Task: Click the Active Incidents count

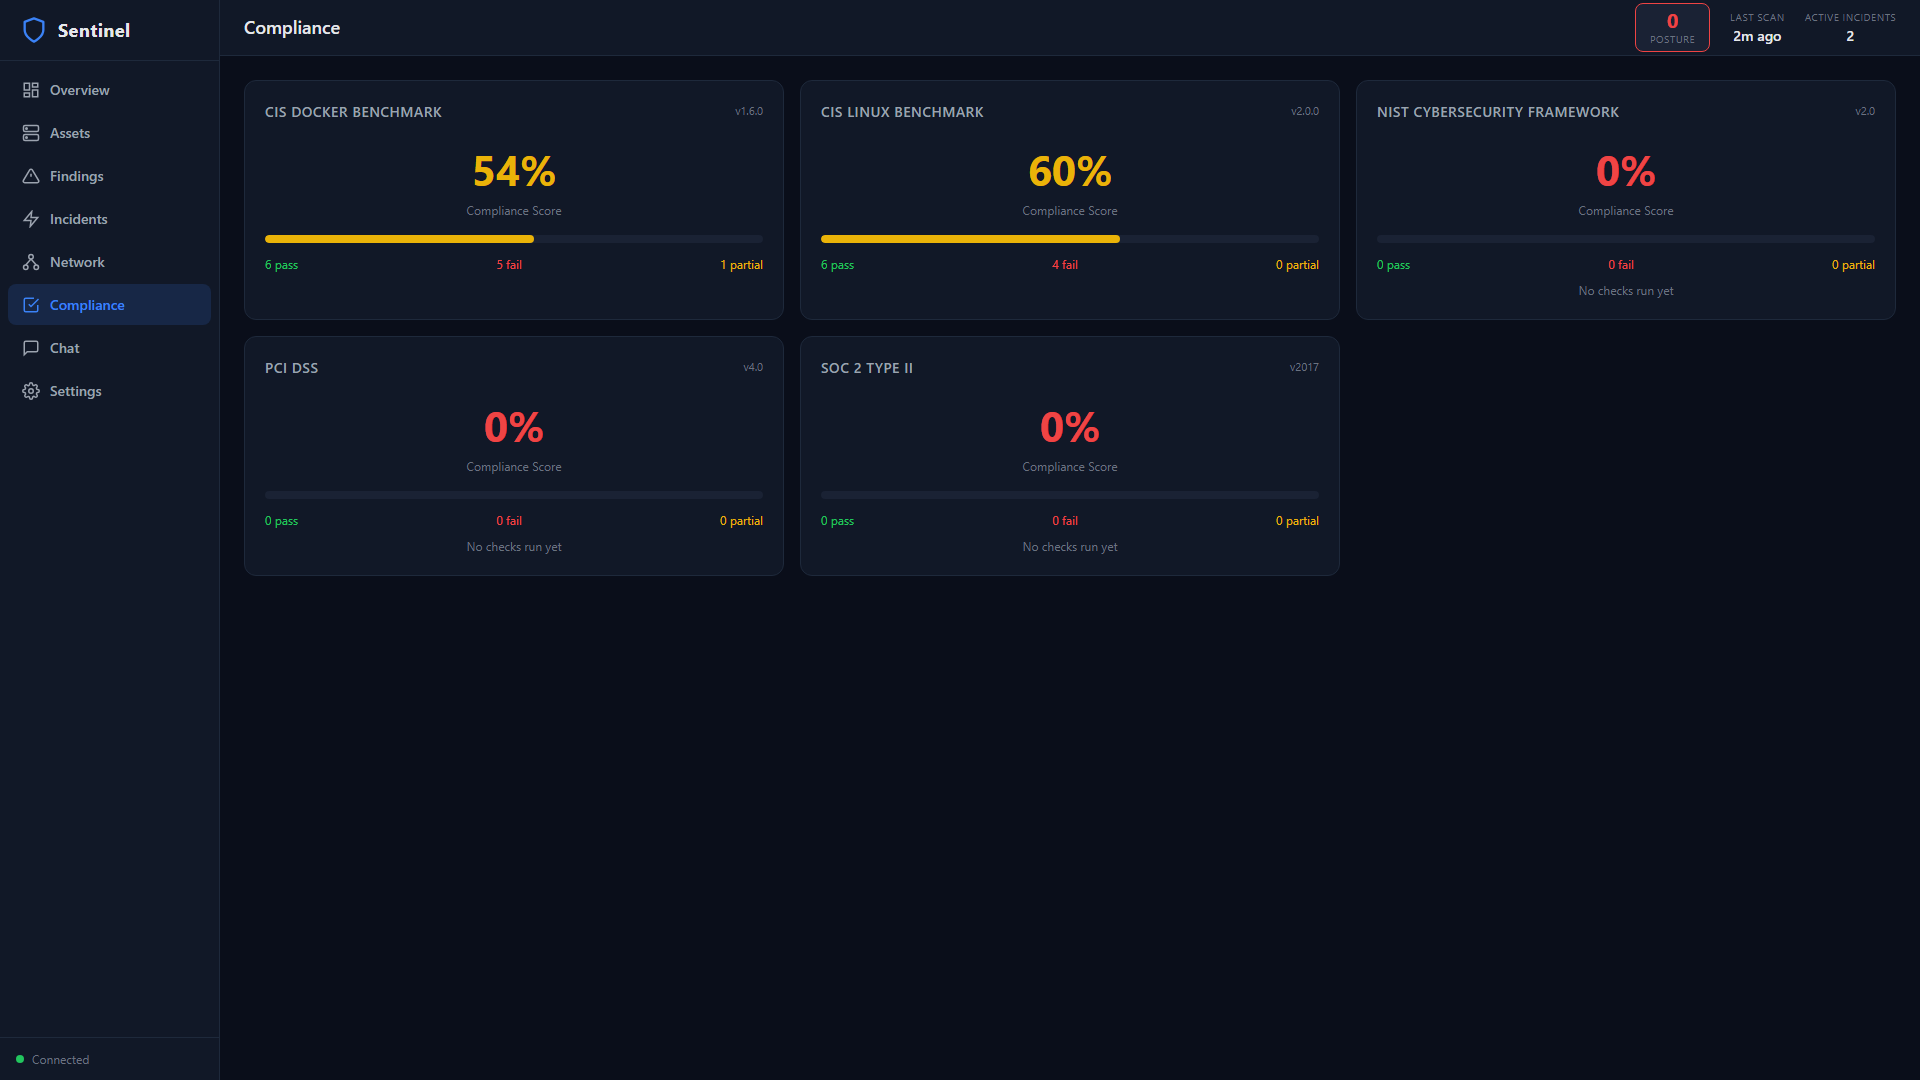Action: click(x=1849, y=36)
